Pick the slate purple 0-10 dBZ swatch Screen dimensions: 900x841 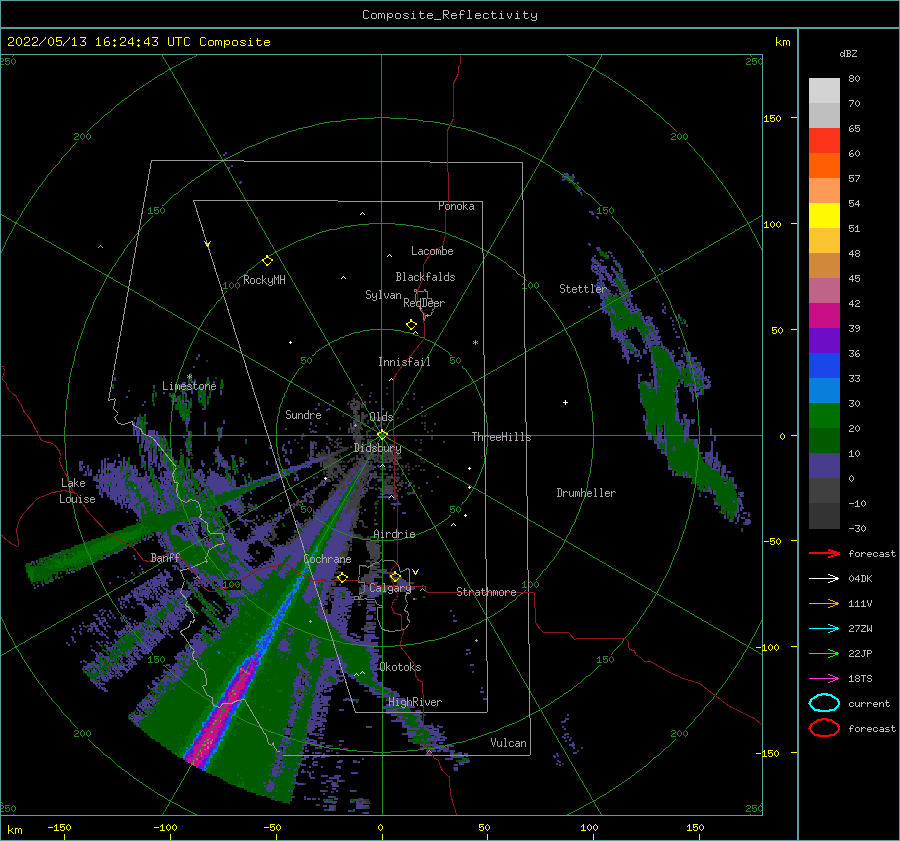point(824,466)
